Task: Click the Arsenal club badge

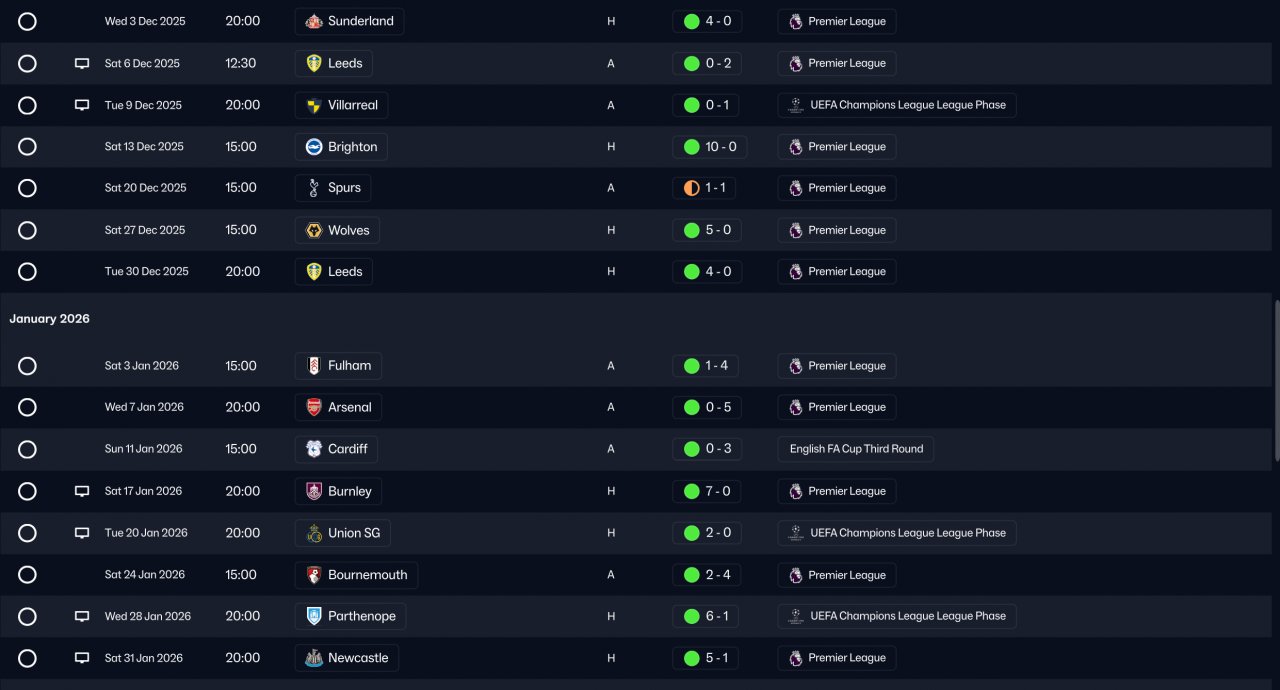Action: tap(314, 407)
